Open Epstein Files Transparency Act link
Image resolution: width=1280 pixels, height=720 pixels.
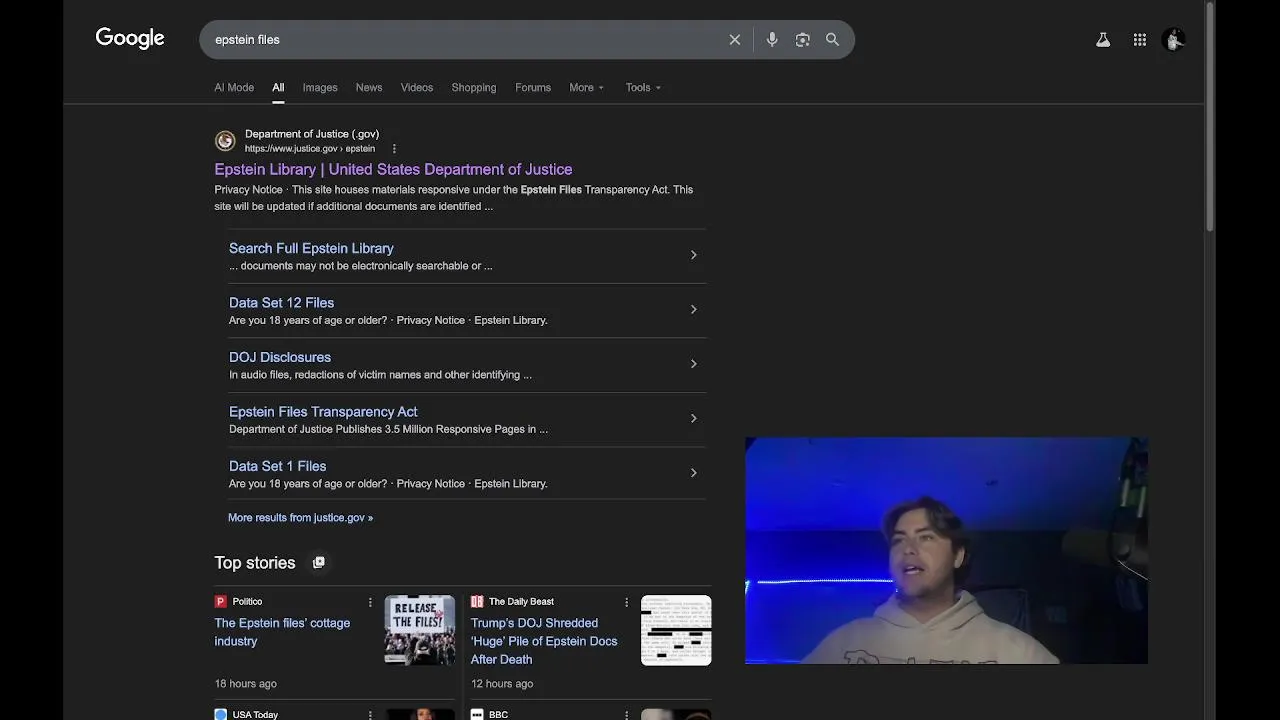323,412
